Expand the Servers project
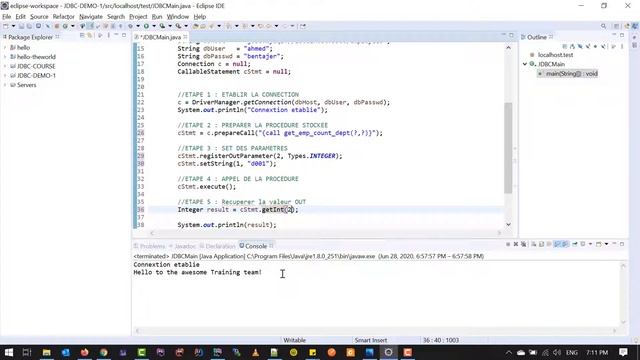 pyautogui.click(x=5, y=85)
